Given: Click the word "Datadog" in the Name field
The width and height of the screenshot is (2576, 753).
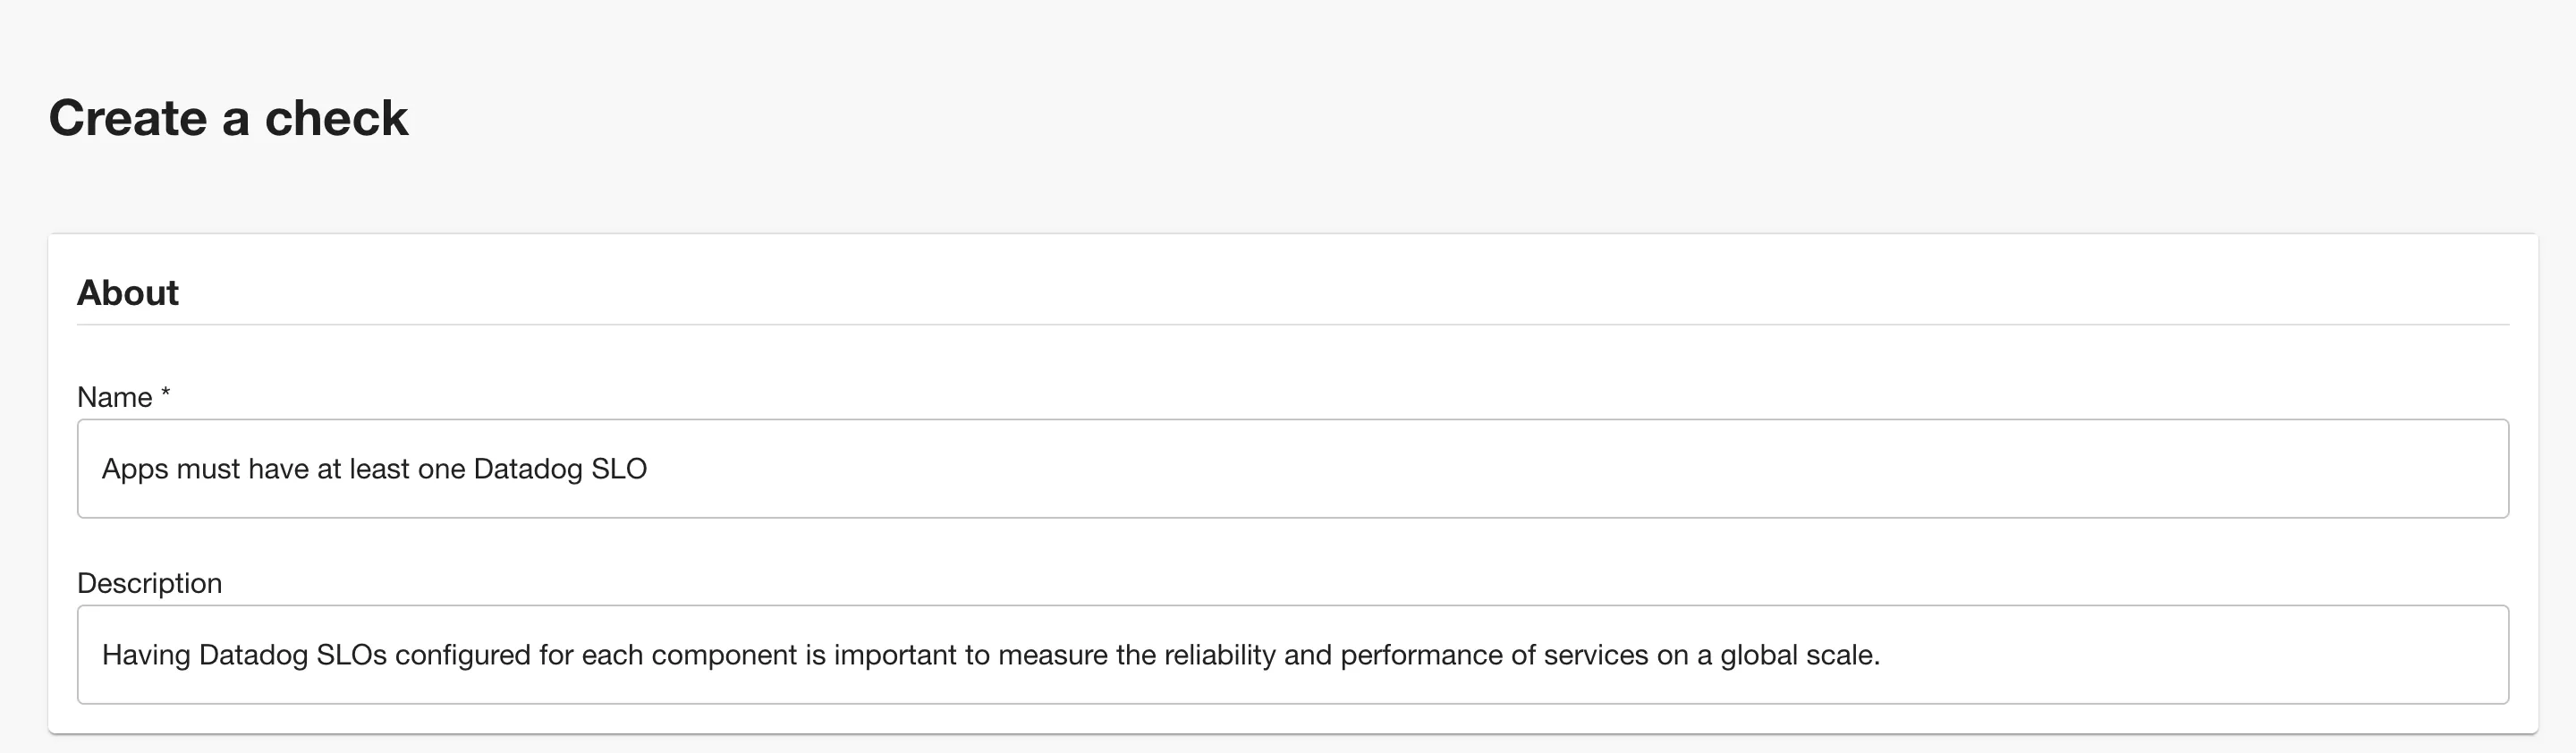Looking at the screenshot, I should [x=527, y=468].
